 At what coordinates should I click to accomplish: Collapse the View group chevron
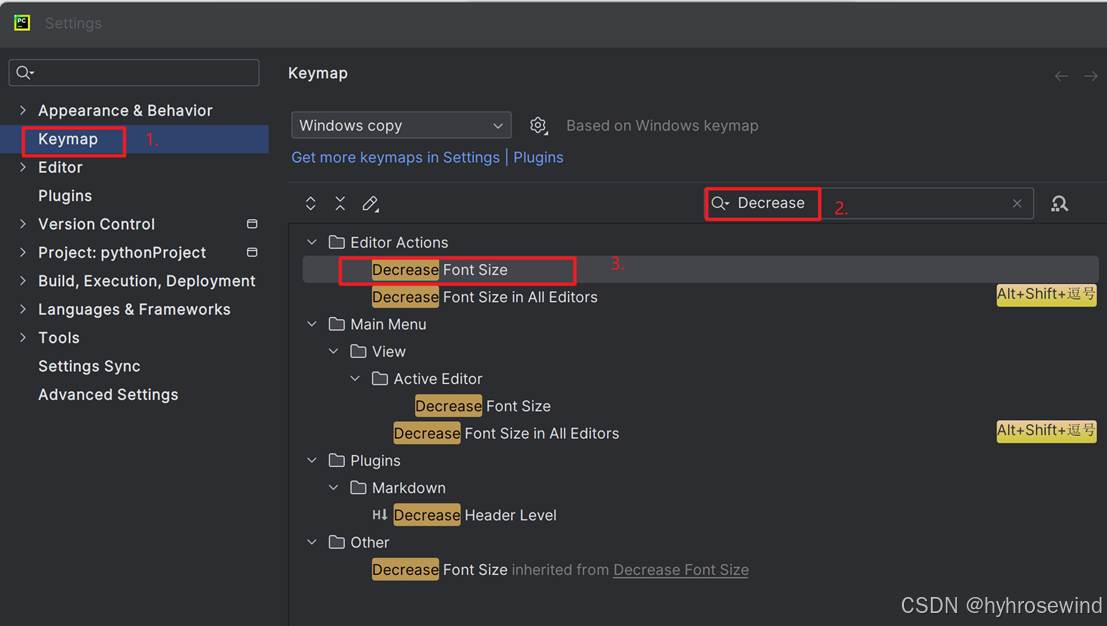coord(334,351)
